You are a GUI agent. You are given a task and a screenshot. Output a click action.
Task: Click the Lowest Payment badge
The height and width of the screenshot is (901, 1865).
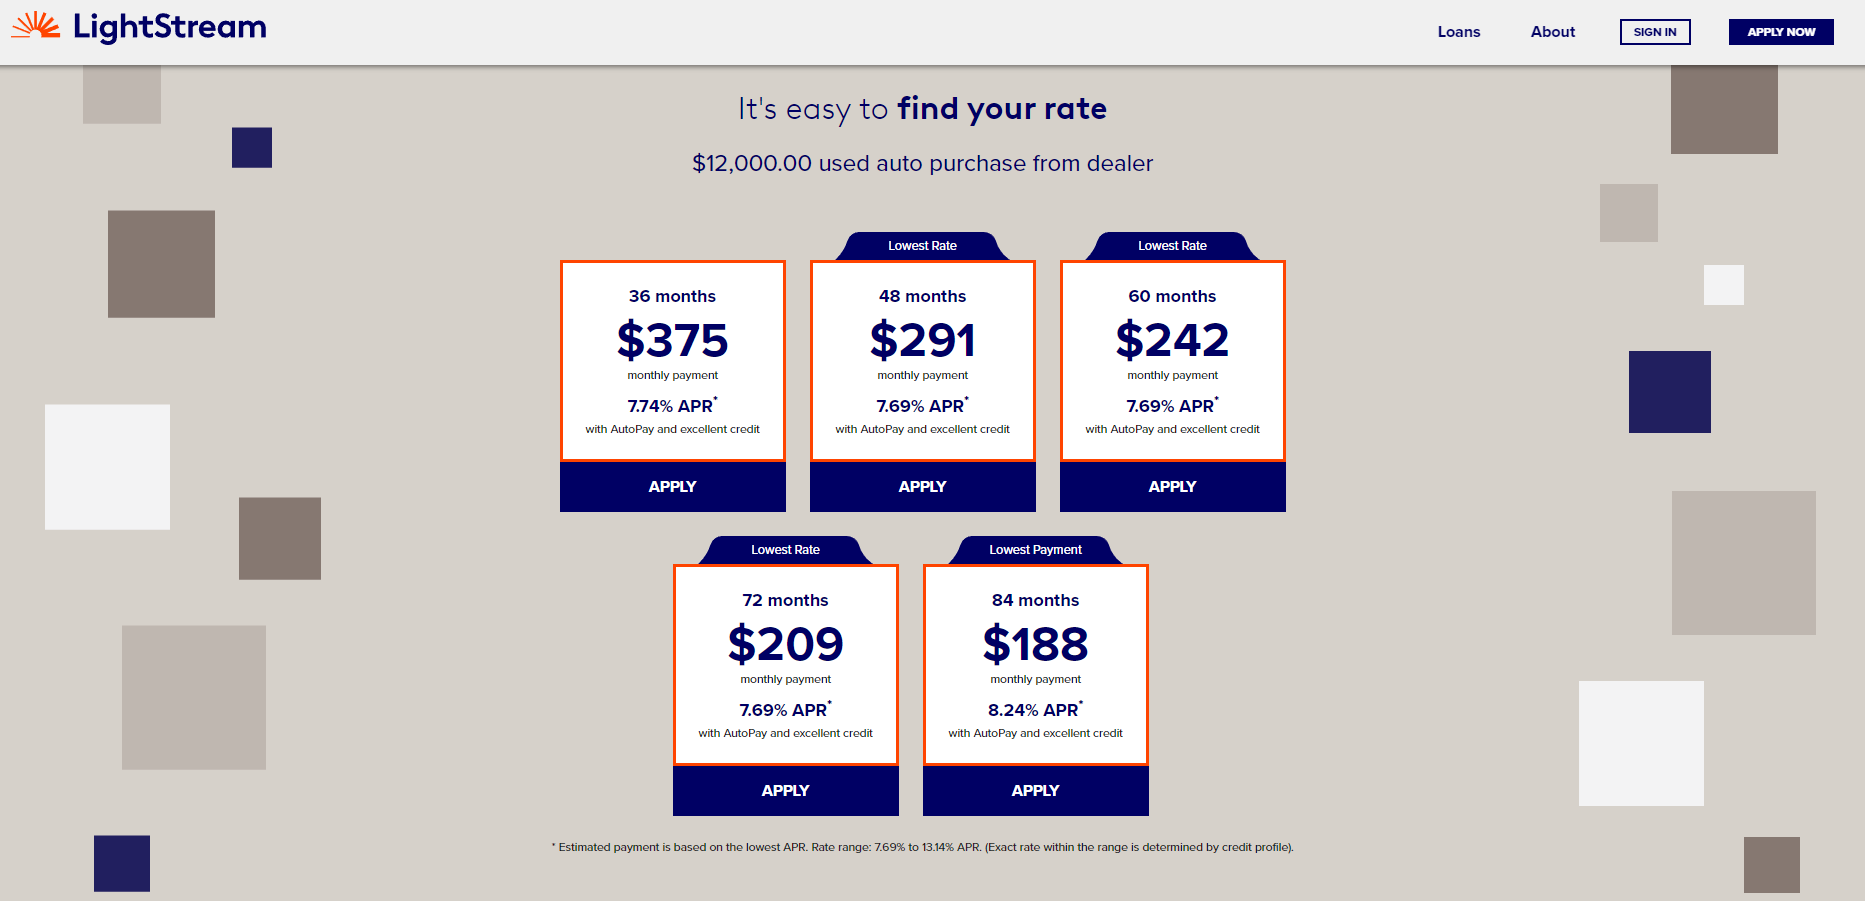[1035, 550]
